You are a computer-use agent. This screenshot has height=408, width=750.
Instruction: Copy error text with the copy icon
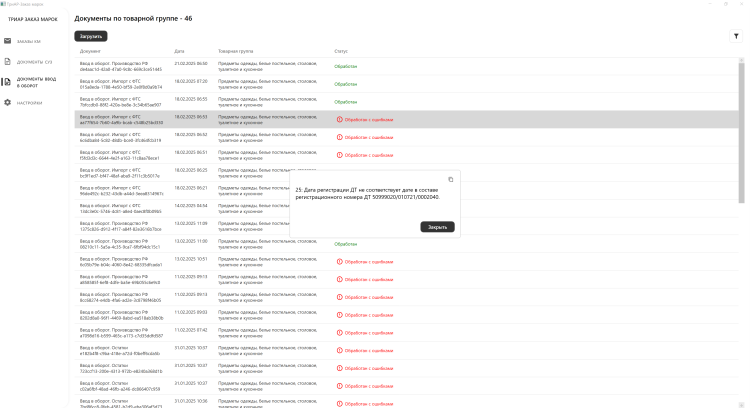click(x=451, y=179)
